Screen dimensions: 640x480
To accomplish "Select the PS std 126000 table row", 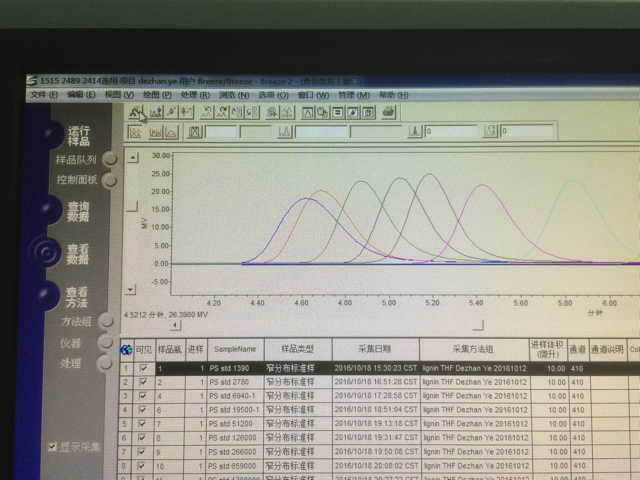I will pos(379,438).
